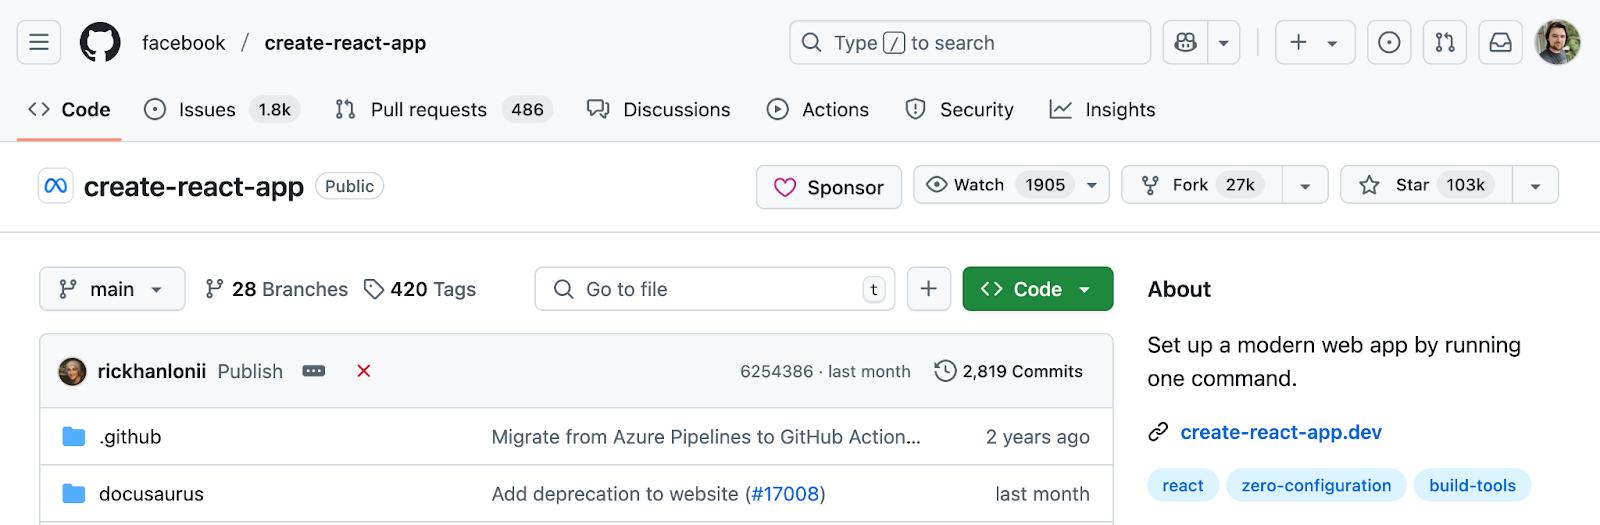The width and height of the screenshot is (1600, 525).
Task: Switch to the Code tab
Action: point(70,109)
